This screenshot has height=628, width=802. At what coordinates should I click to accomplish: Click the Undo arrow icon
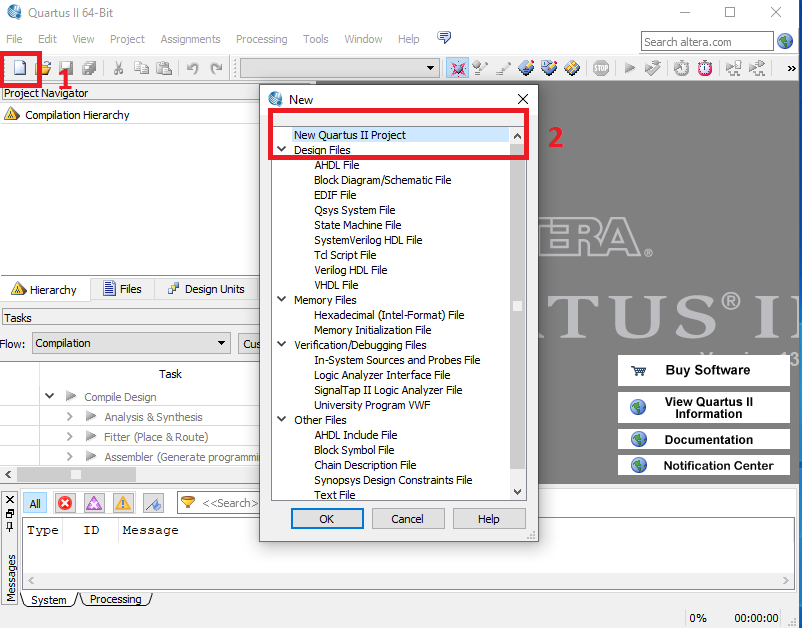click(193, 68)
